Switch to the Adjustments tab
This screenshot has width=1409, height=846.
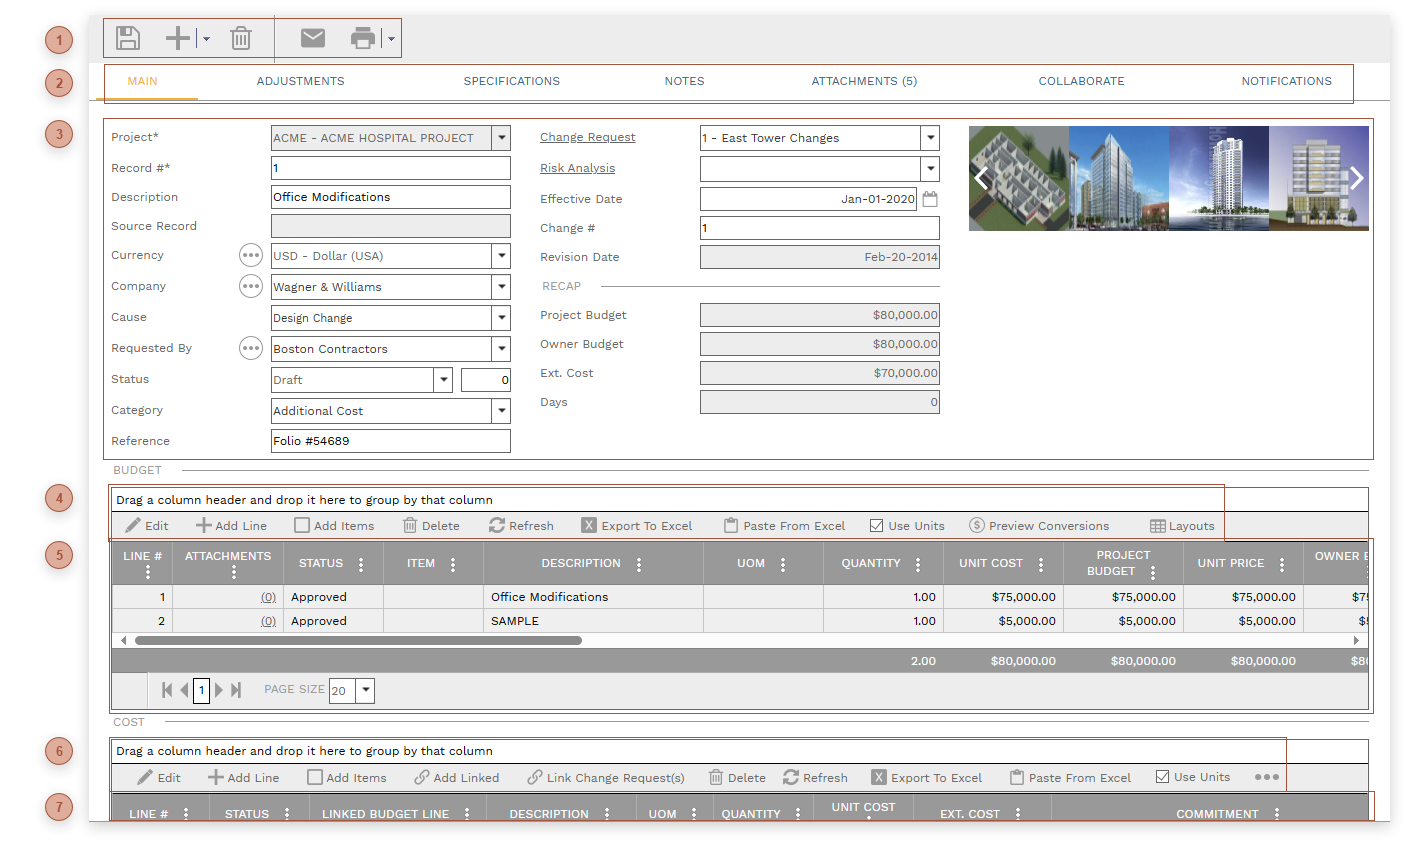(300, 82)
